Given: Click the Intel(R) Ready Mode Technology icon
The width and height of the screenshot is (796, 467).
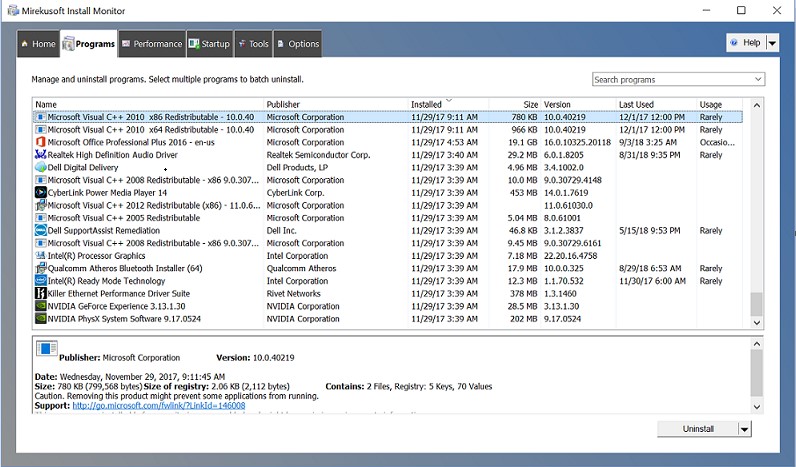Looking at the screenshot, I should coord(41,281).
